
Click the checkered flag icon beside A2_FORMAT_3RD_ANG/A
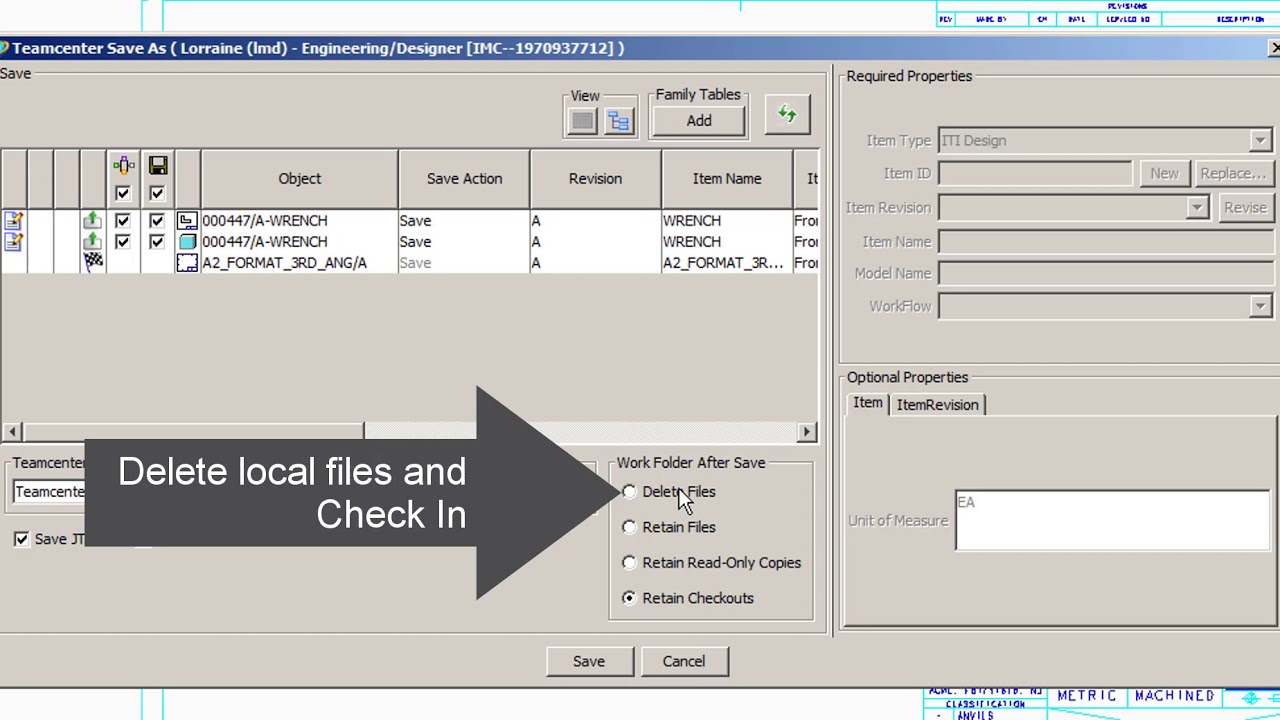[93, 262]
